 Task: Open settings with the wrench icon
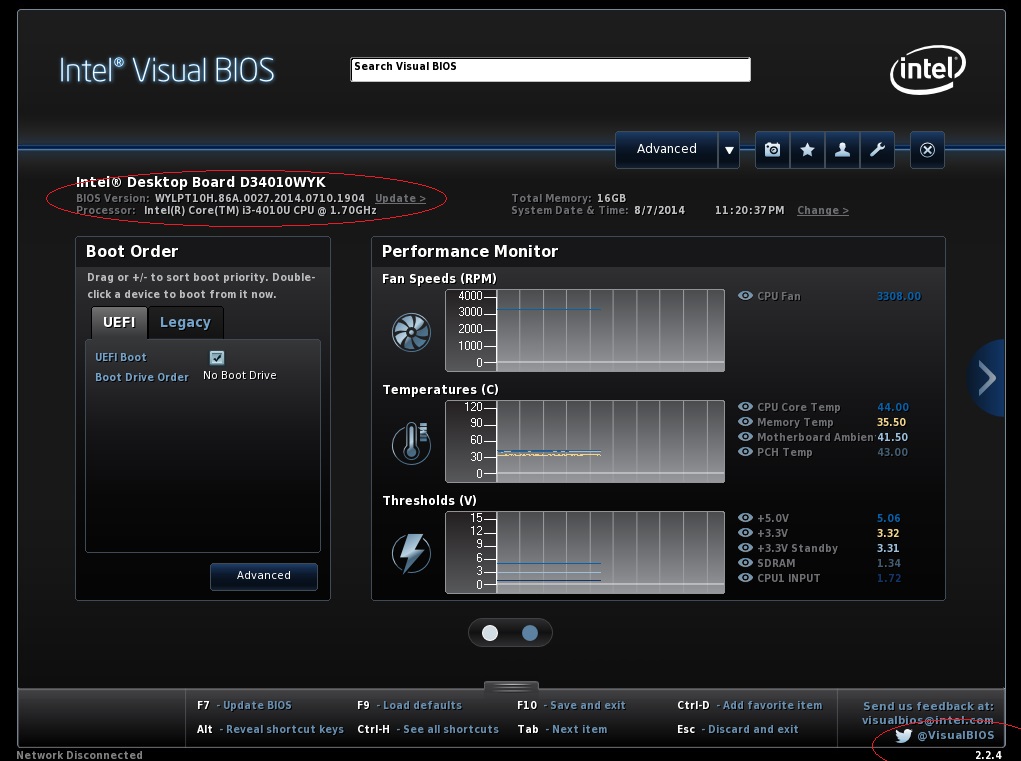[x=878, y=150]
